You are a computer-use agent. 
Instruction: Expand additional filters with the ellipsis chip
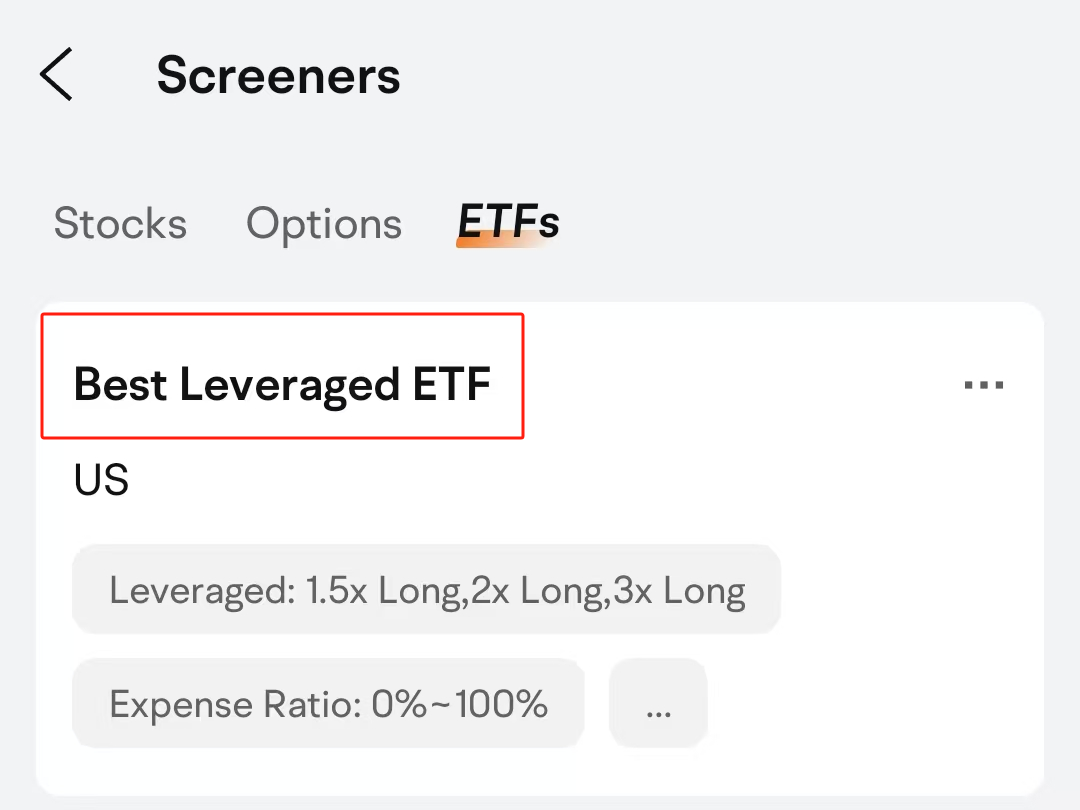click(x=657, y=703)
